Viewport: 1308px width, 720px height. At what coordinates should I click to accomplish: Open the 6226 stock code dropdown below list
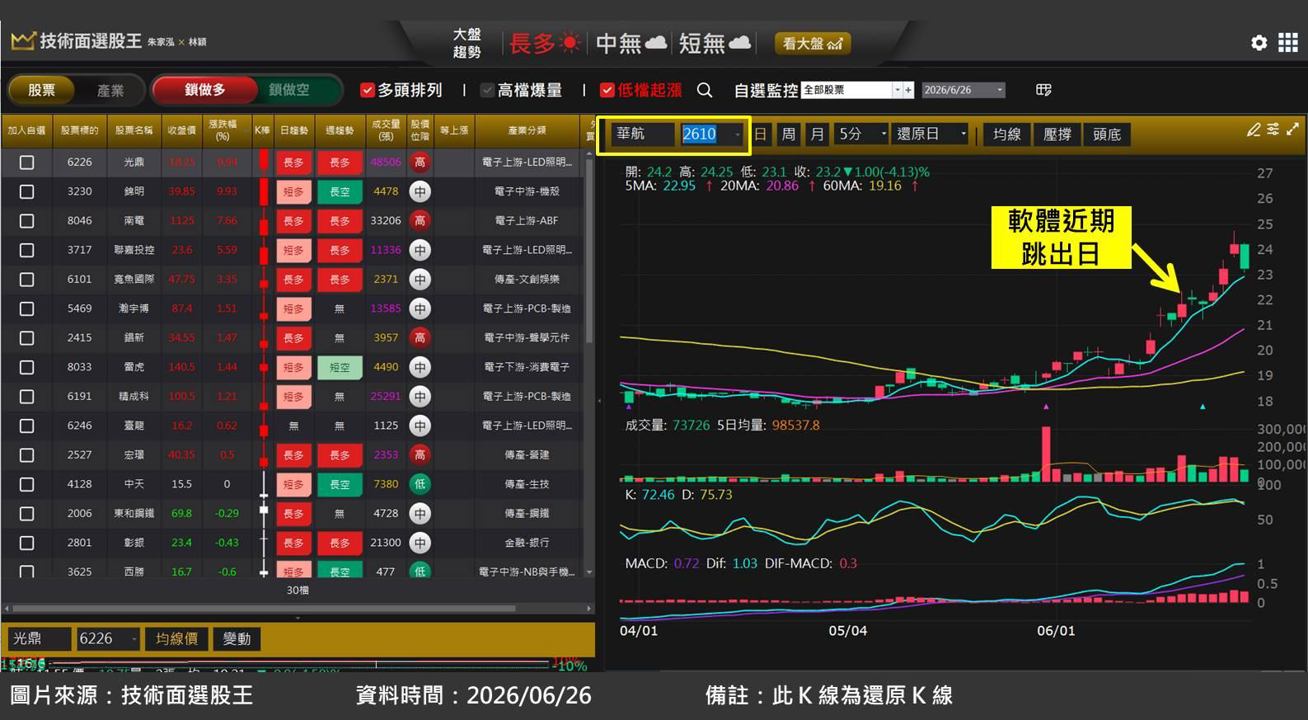click(133, 639)
